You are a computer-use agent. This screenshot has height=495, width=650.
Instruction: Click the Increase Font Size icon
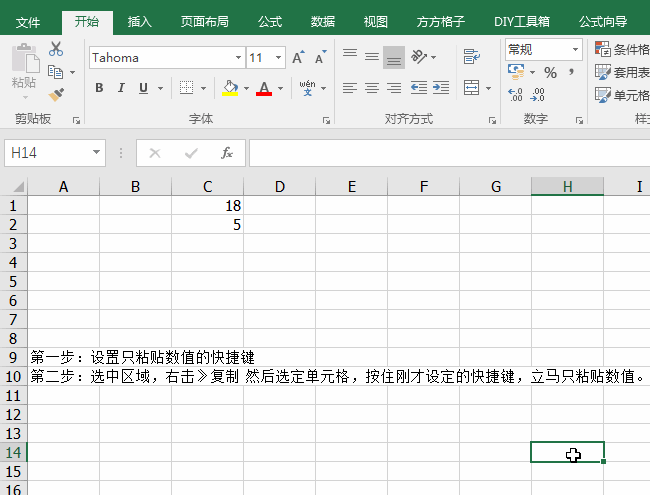pos(298,58)
